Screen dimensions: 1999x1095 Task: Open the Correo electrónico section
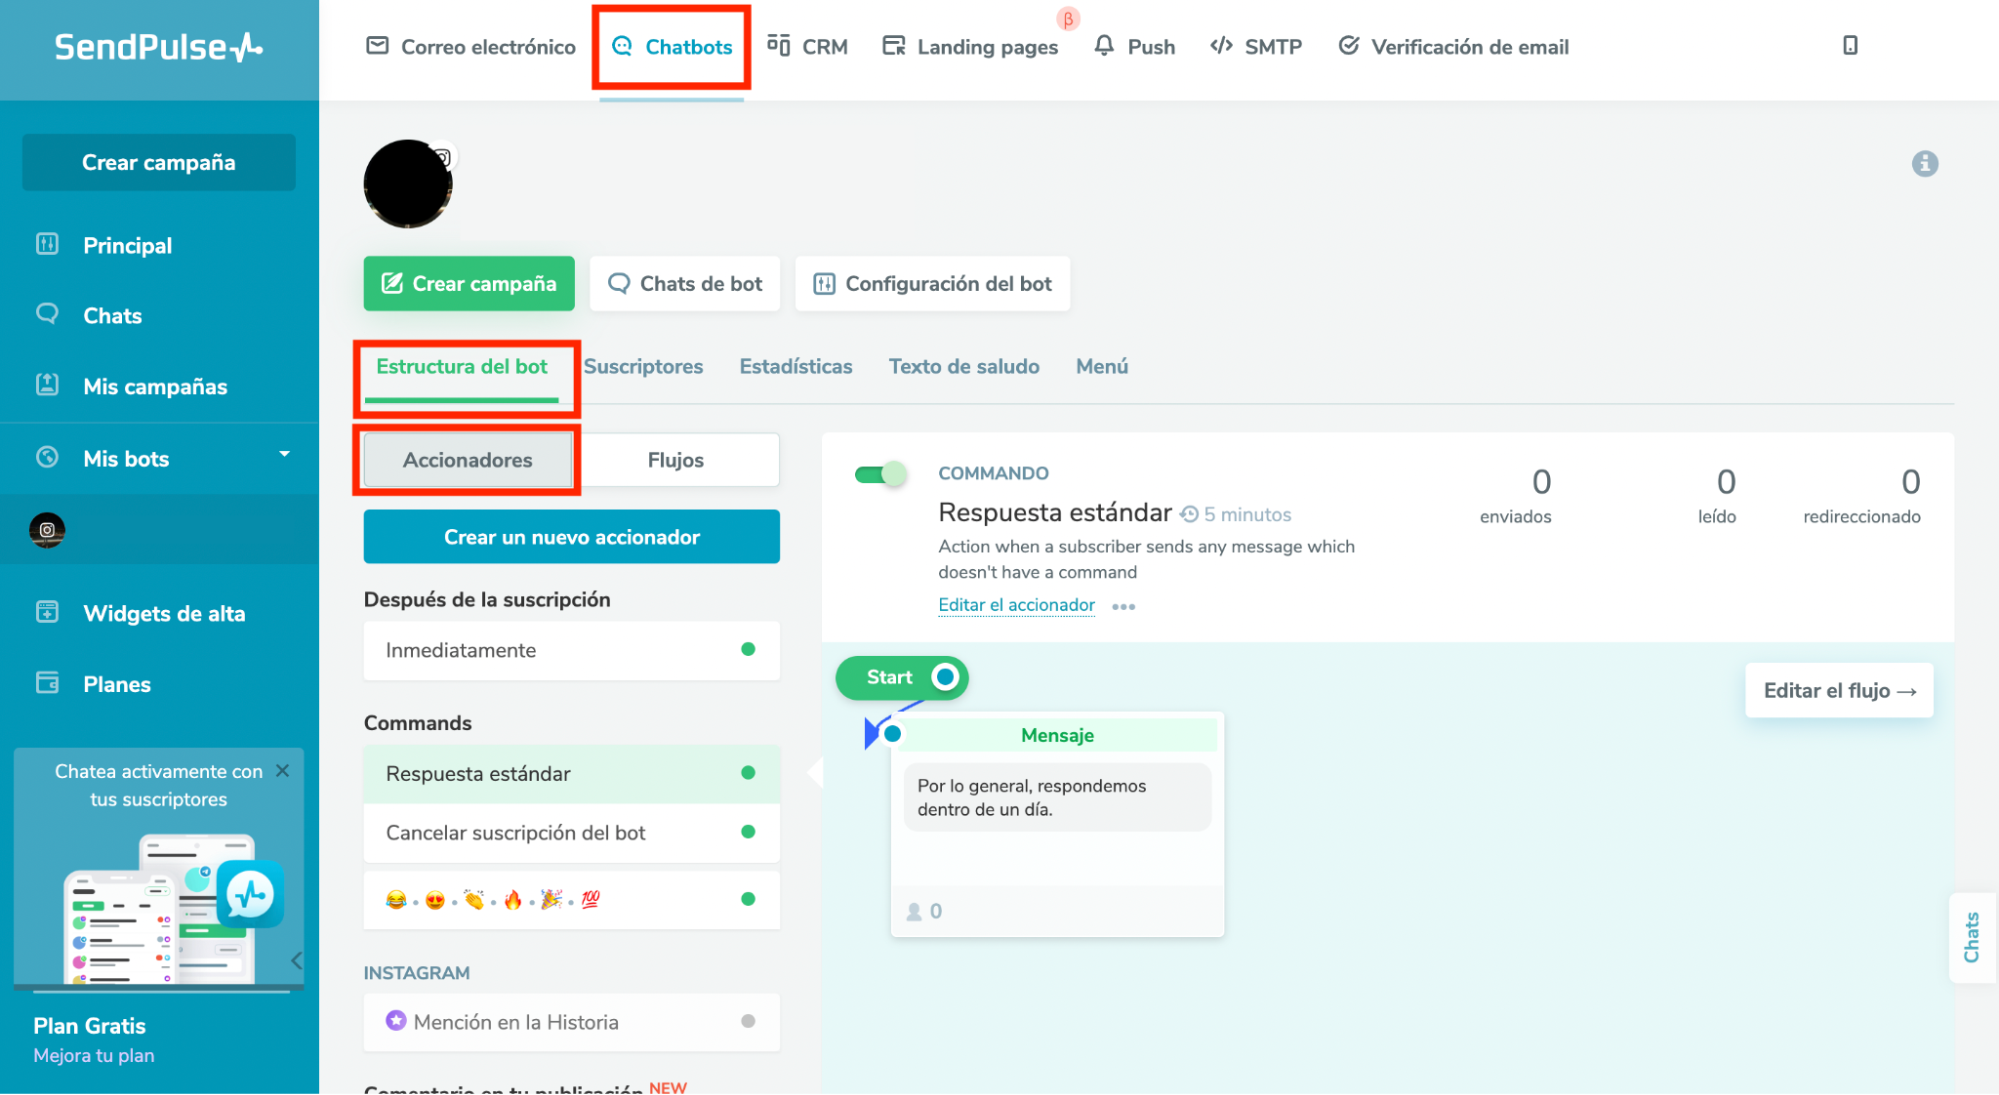tap(471, 47)
